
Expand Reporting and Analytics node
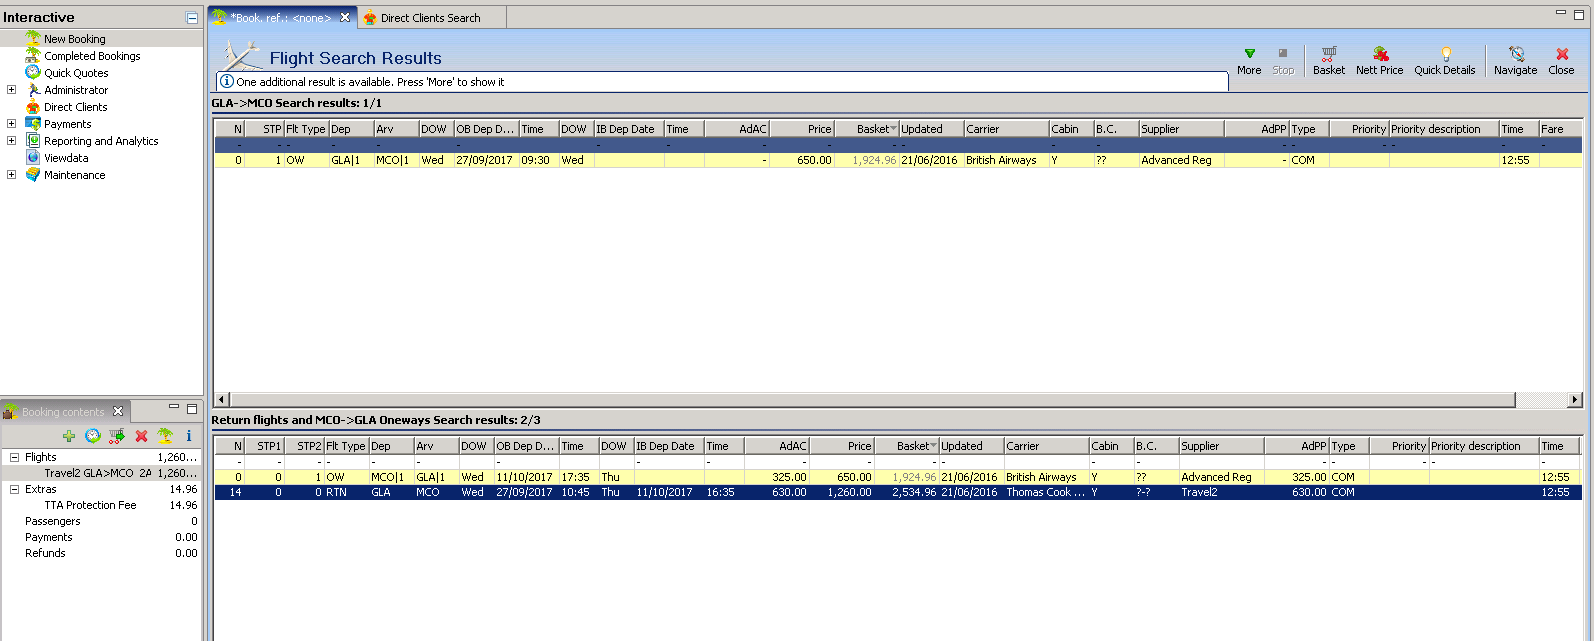pos(12,141)
